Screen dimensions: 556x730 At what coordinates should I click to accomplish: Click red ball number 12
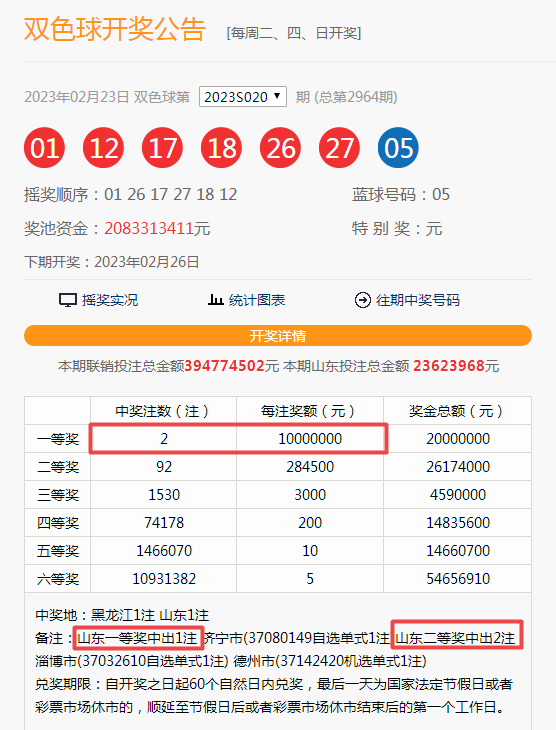[x=103, y=148]
